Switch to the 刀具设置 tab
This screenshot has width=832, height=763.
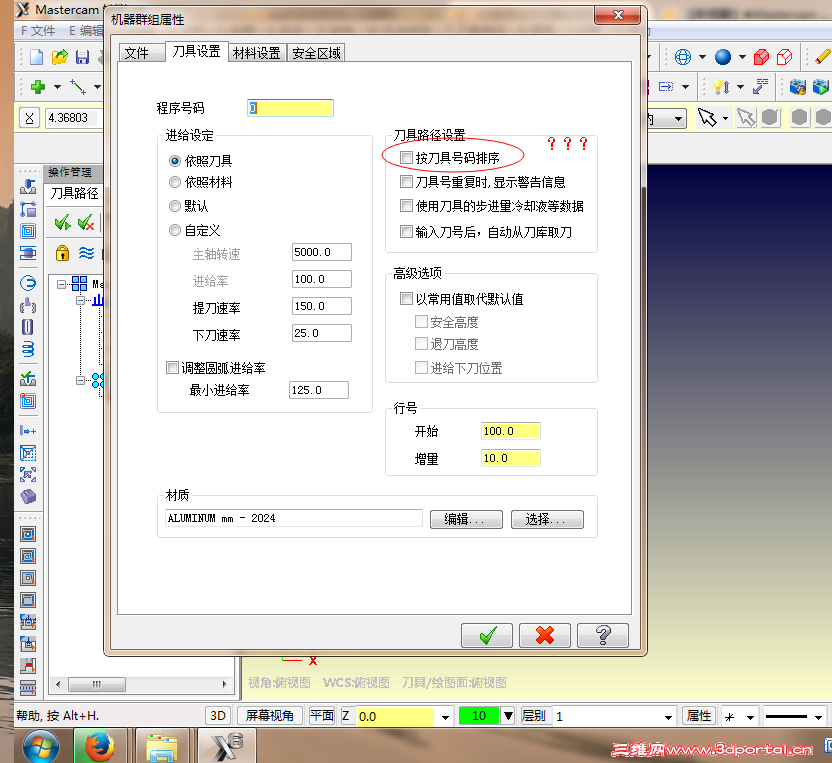[196, 51]
